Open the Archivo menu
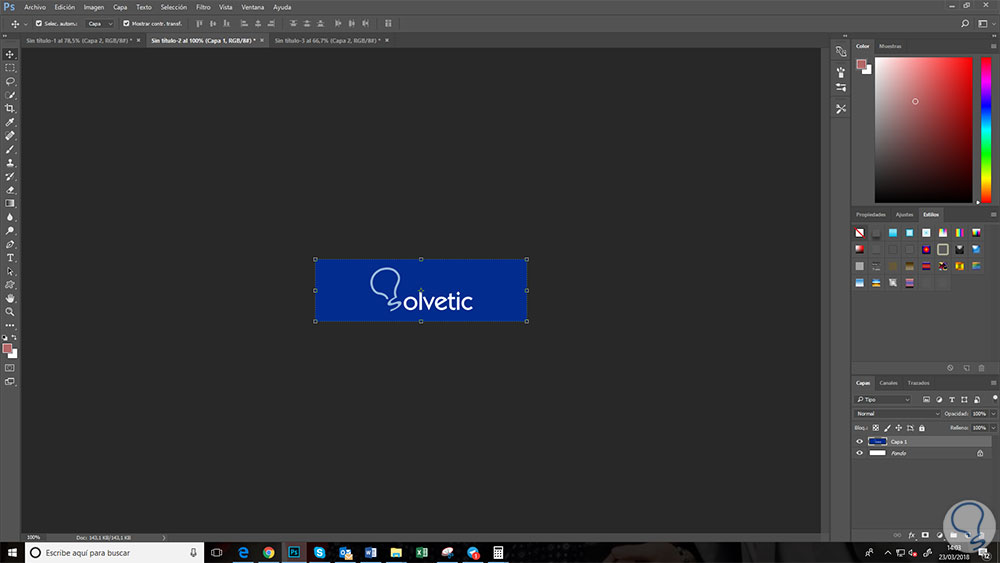This screenshot has height=563, width=1000. [x=35, y=7]
